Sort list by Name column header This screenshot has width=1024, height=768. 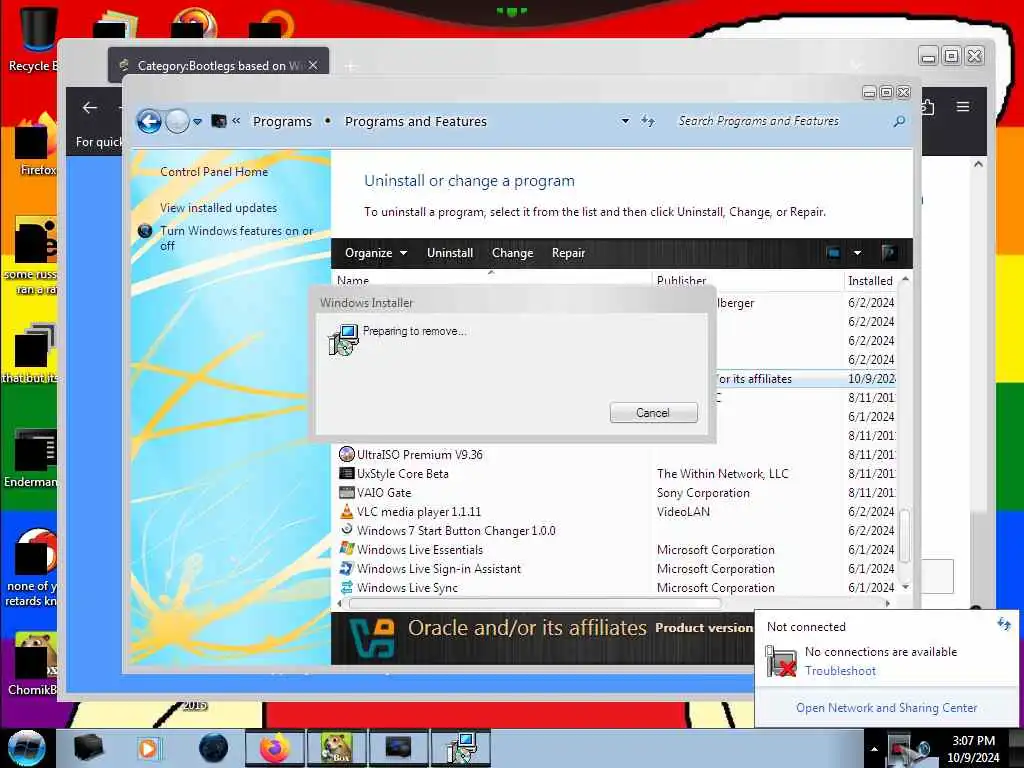tap(491, 281)
